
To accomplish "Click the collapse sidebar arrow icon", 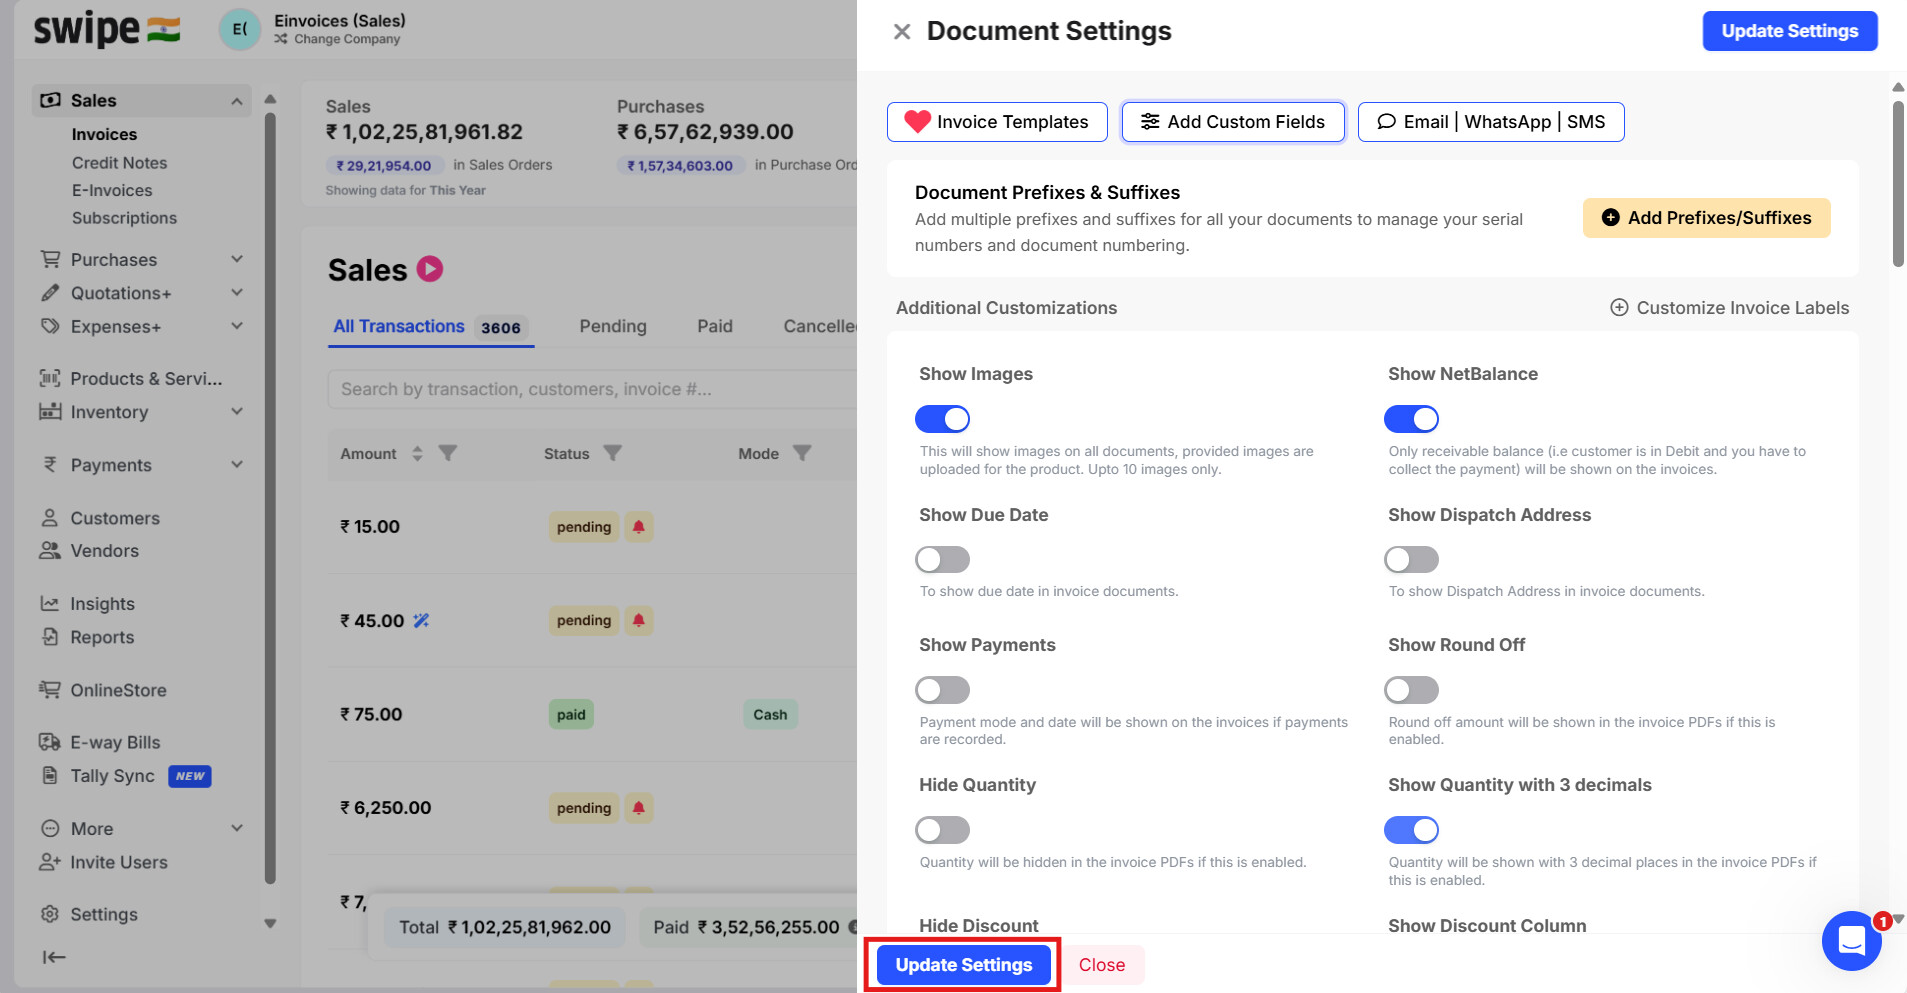I will point(54,957).
